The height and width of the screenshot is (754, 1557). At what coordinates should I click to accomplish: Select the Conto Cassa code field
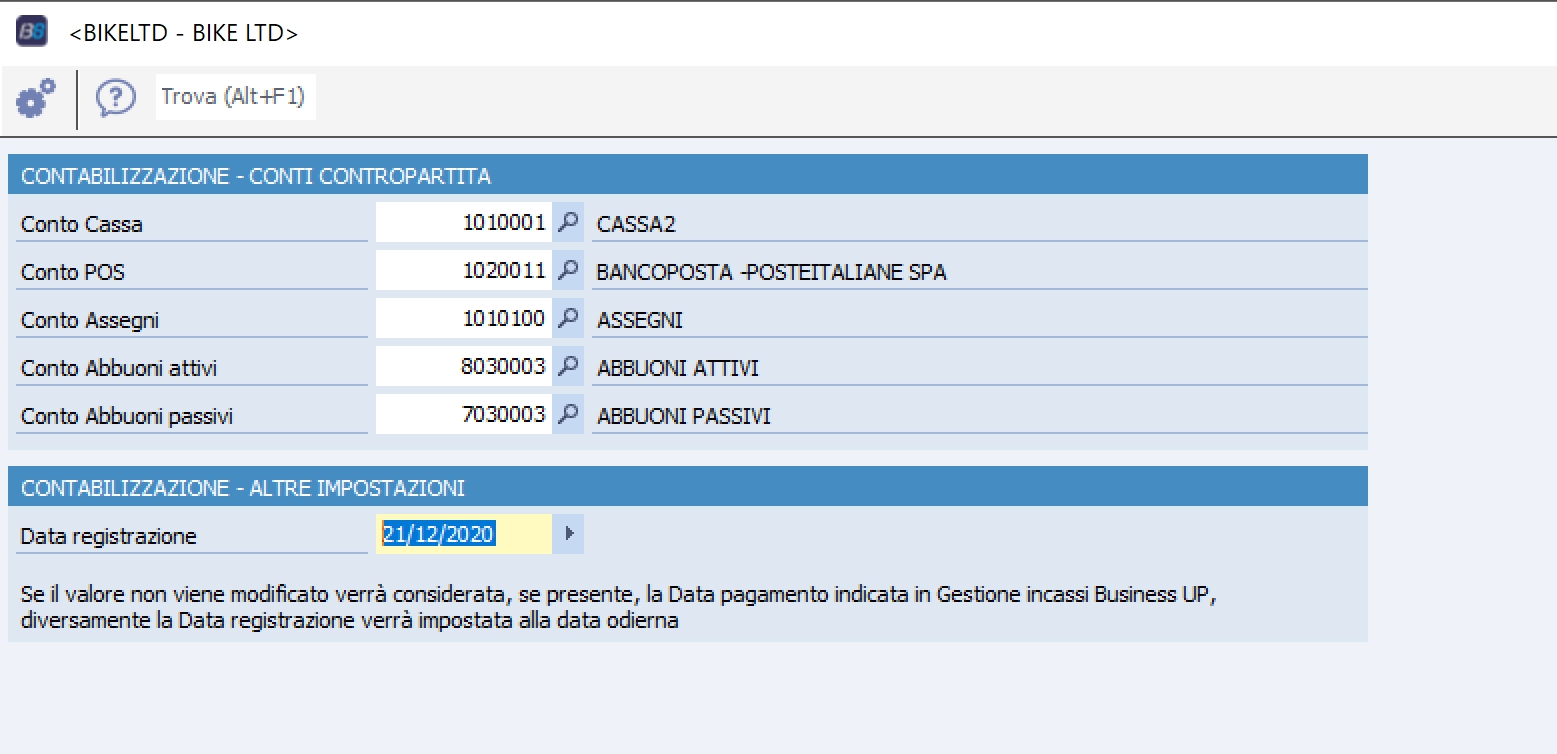(x=464, y=223)
